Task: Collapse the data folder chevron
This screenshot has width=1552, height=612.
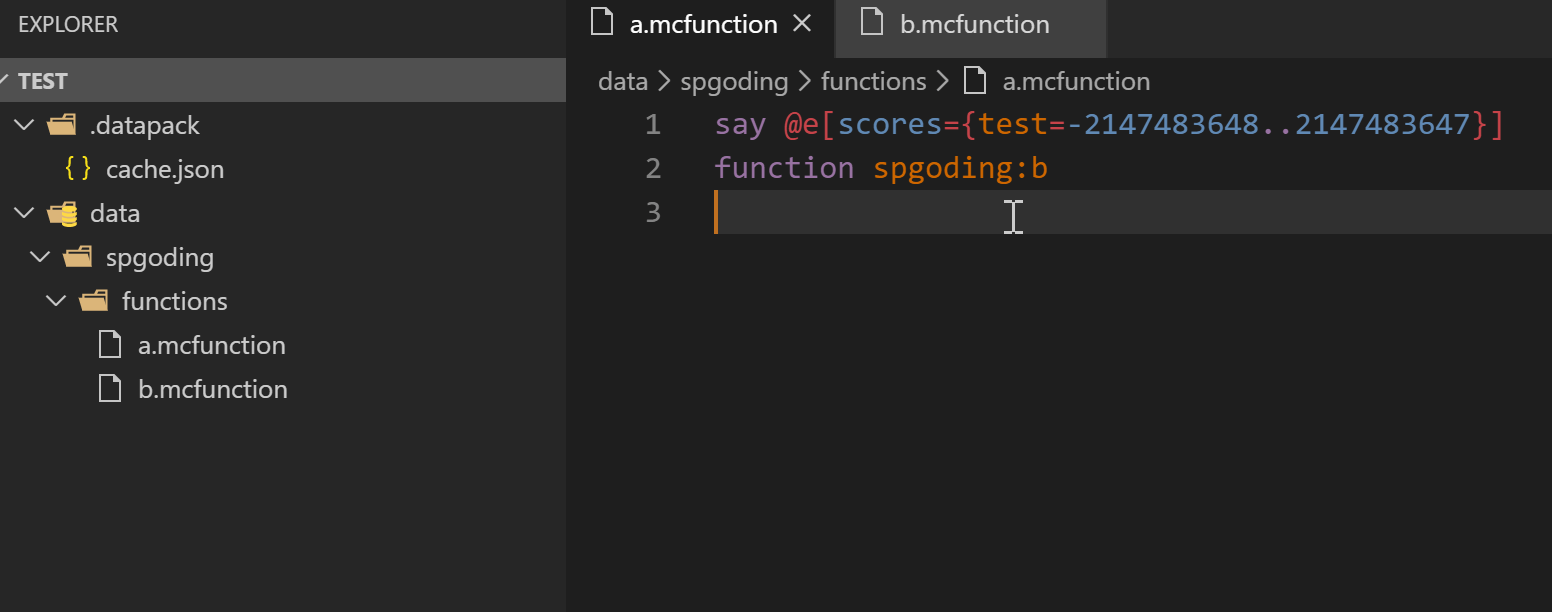Action: (25, 214)
